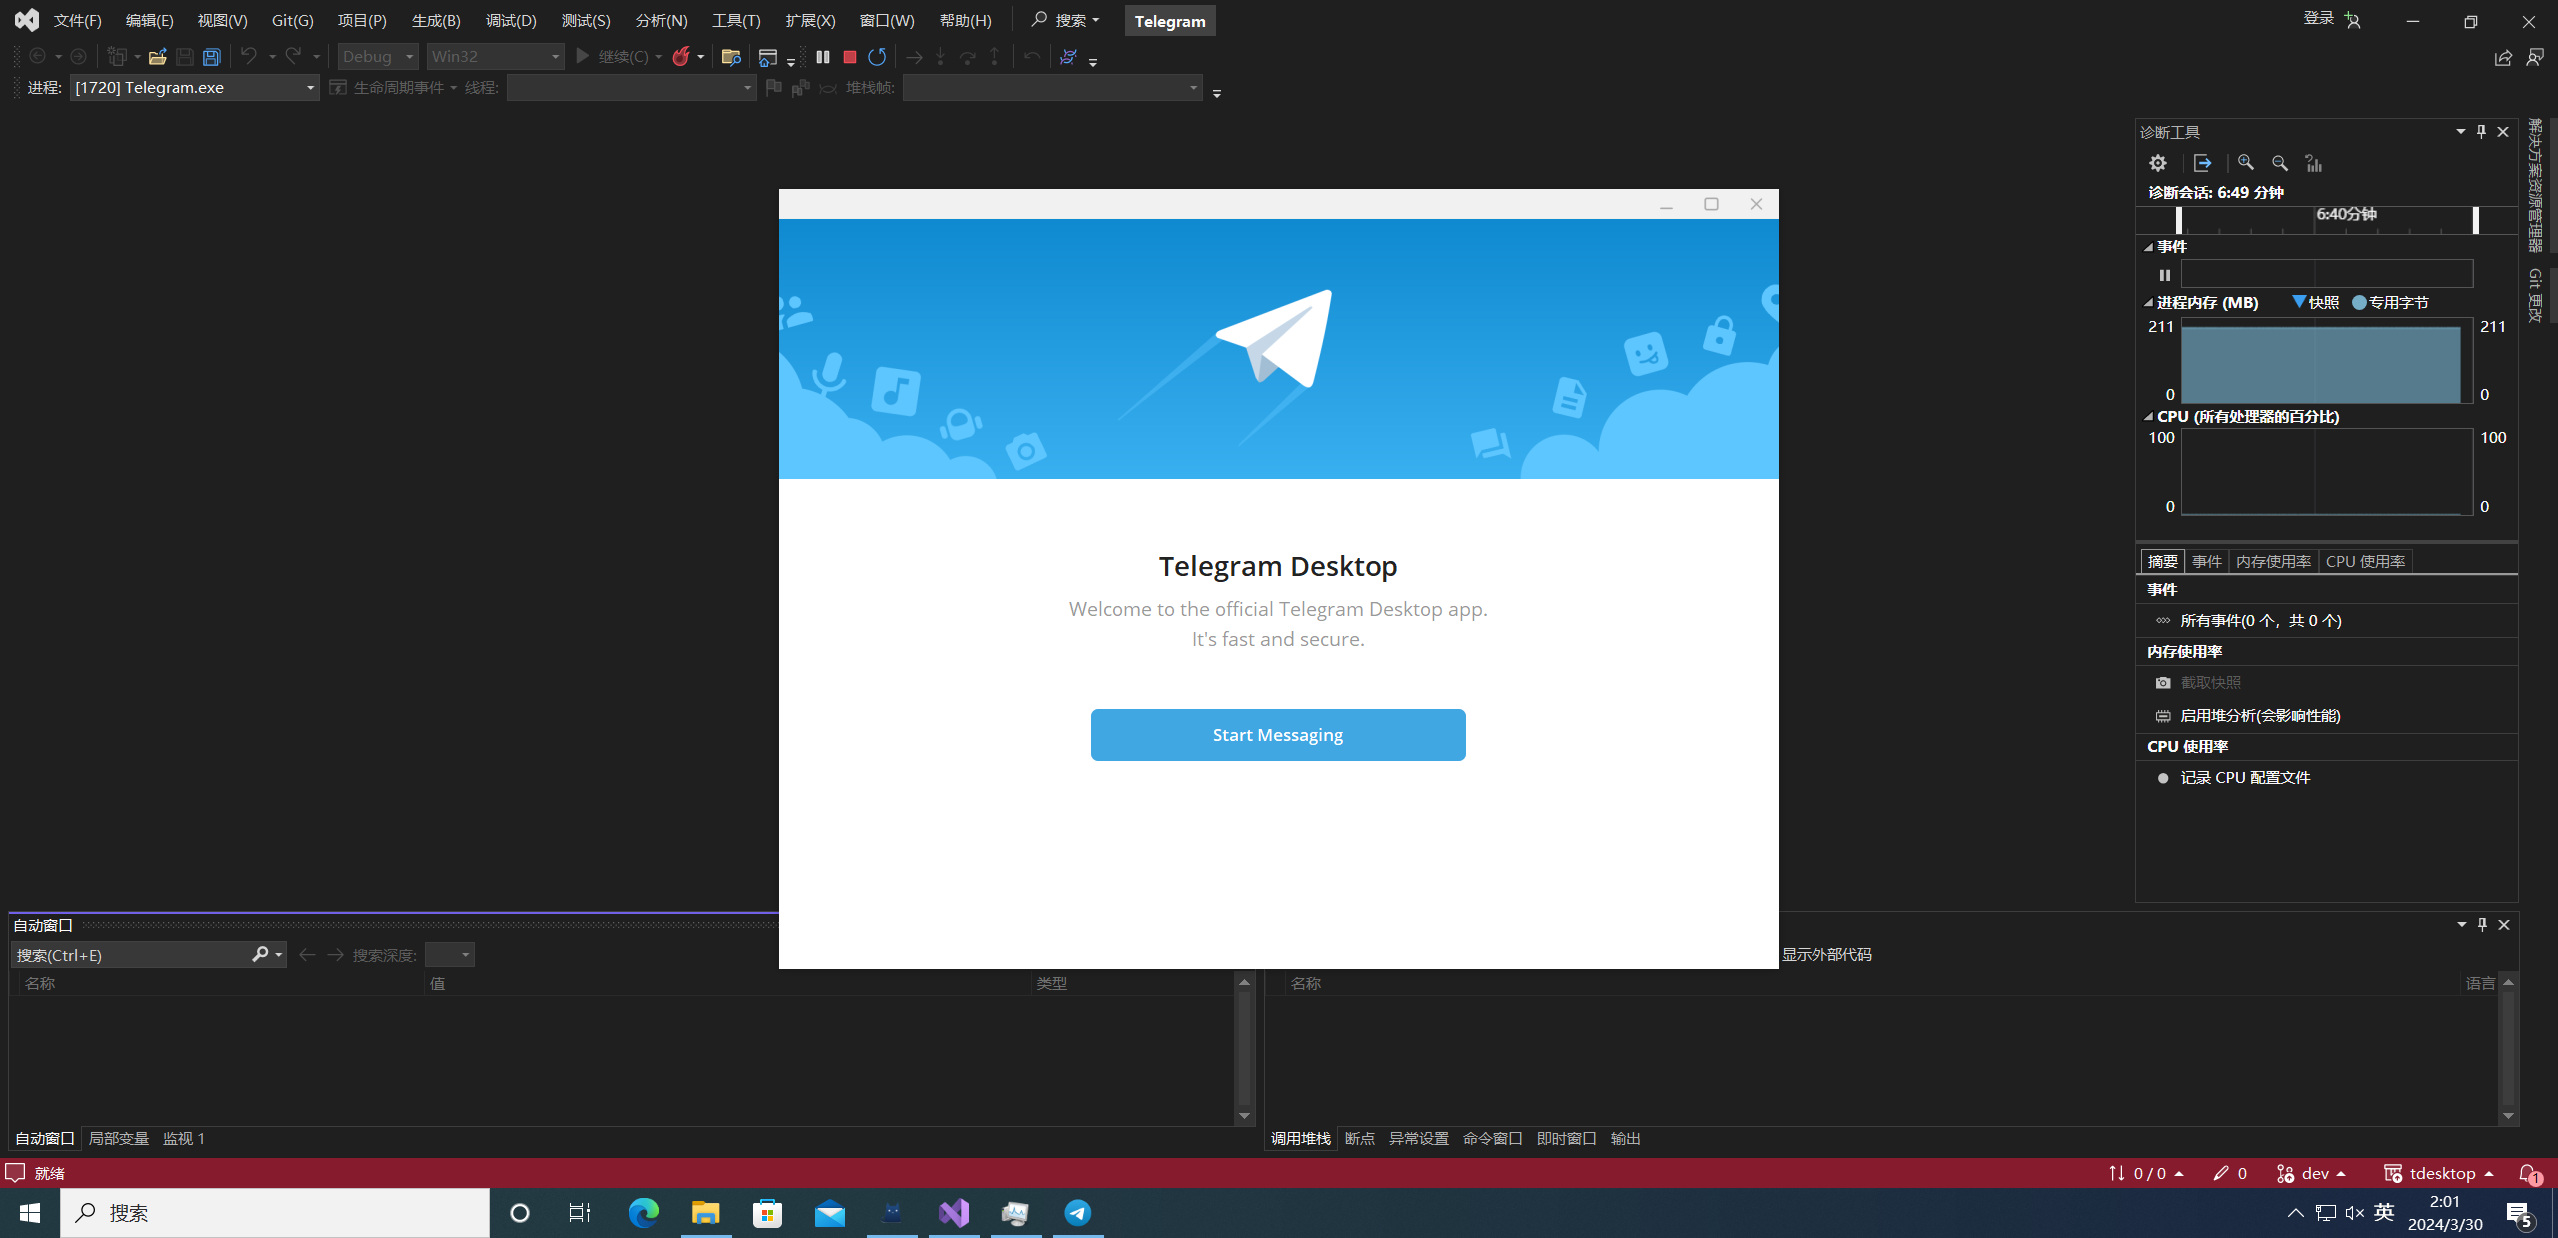The height and width of the screenshot is (1238, 2558).
Task: Zoom out on the diagnostics timeline
Action: [2280, 163]
